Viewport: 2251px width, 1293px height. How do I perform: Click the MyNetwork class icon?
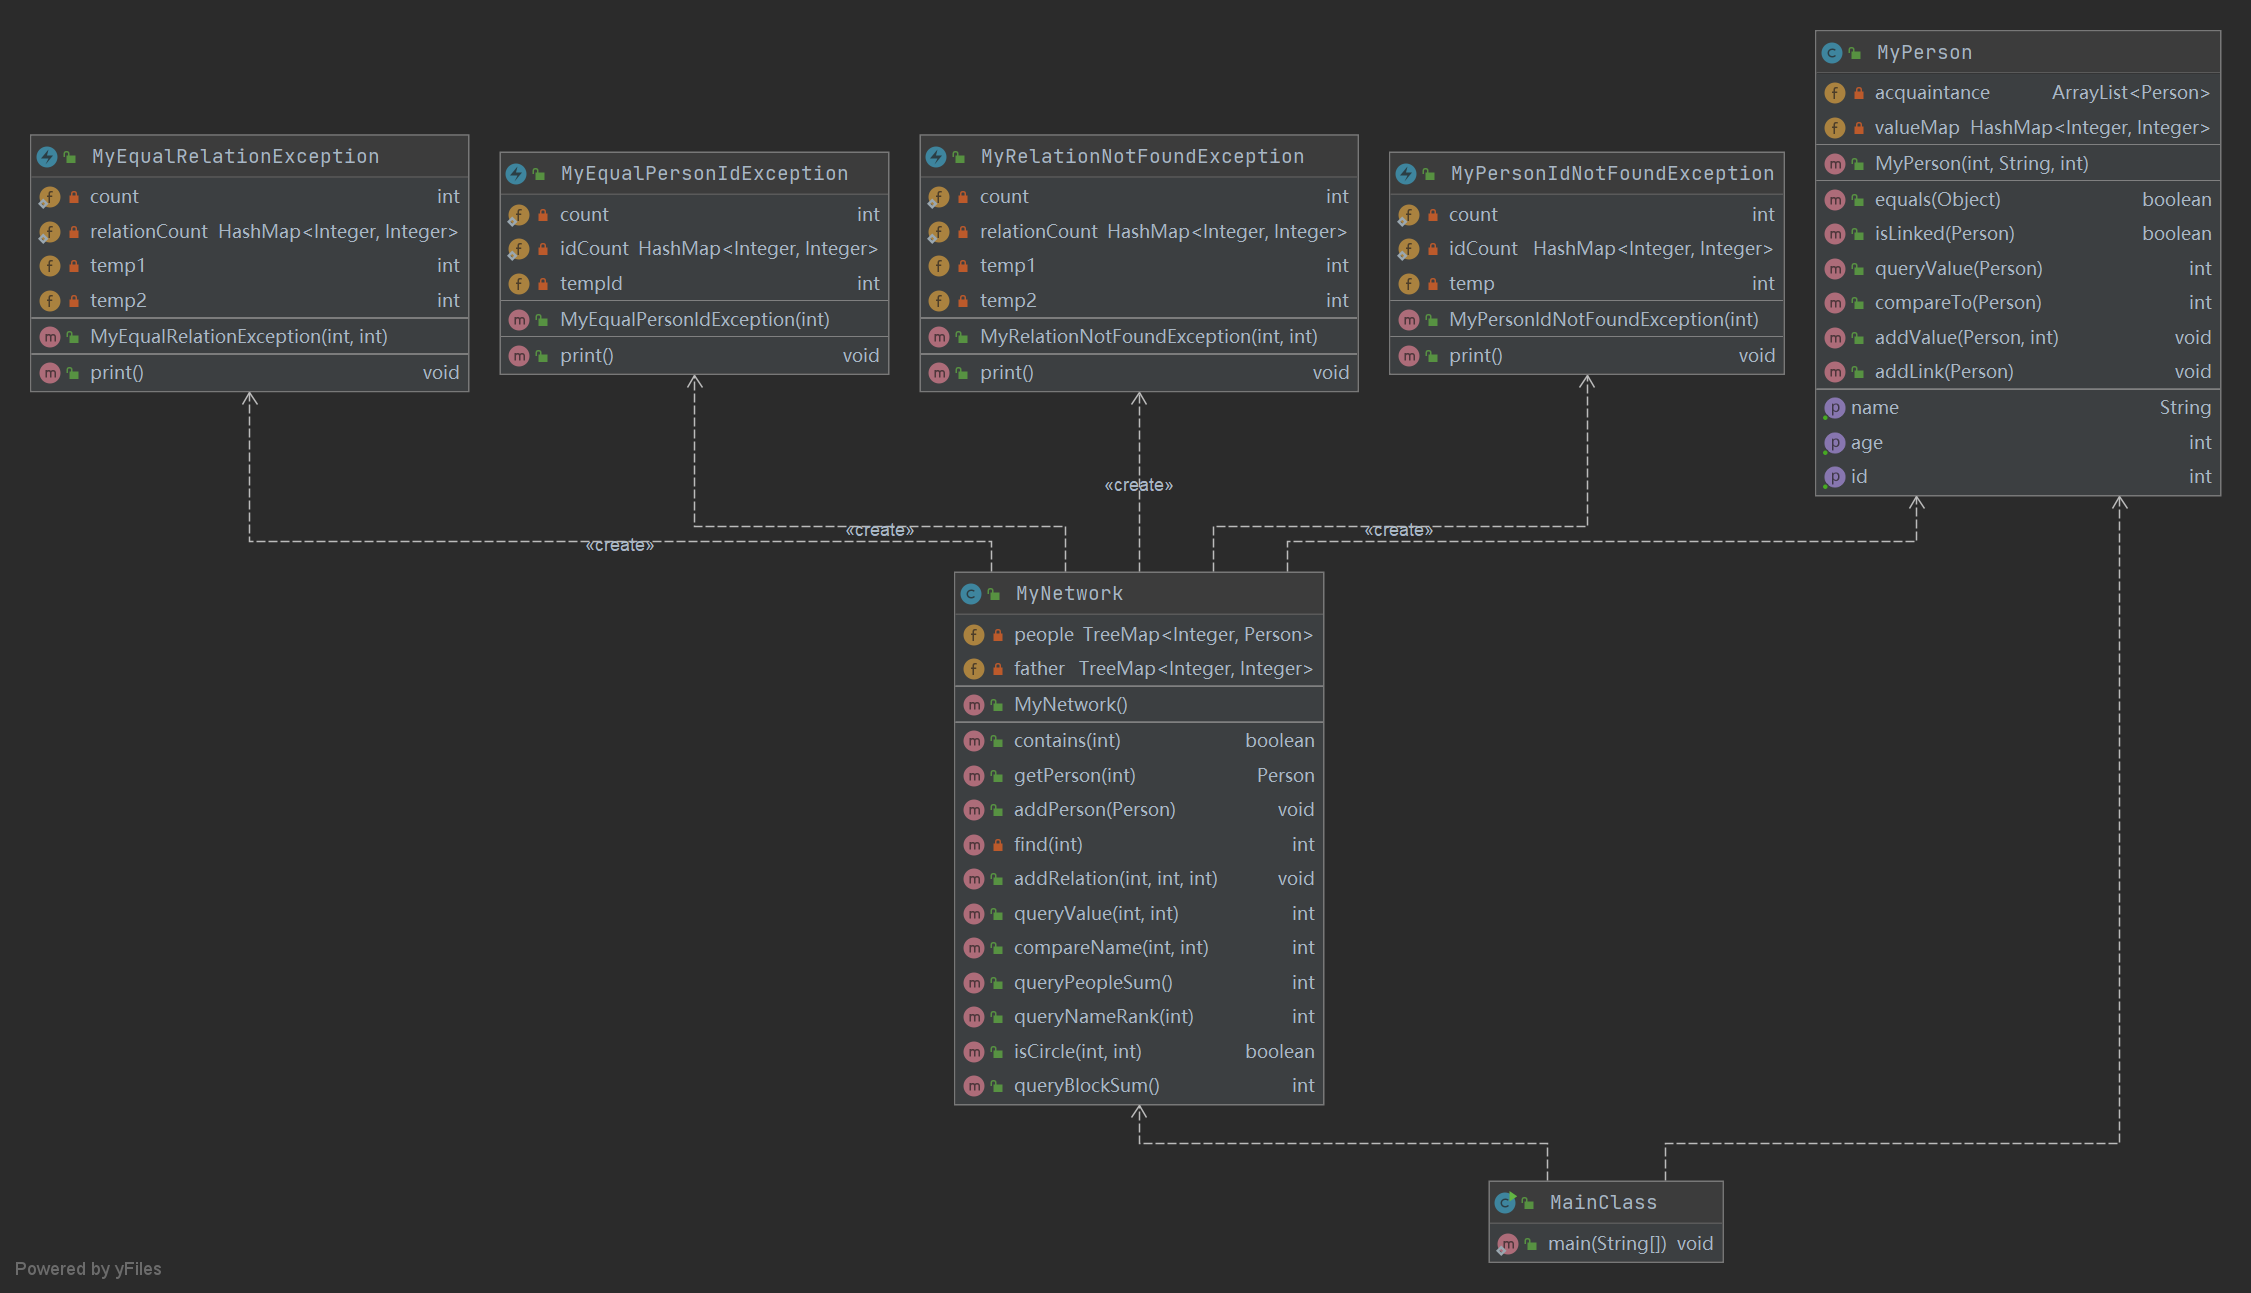coord(970,594)
